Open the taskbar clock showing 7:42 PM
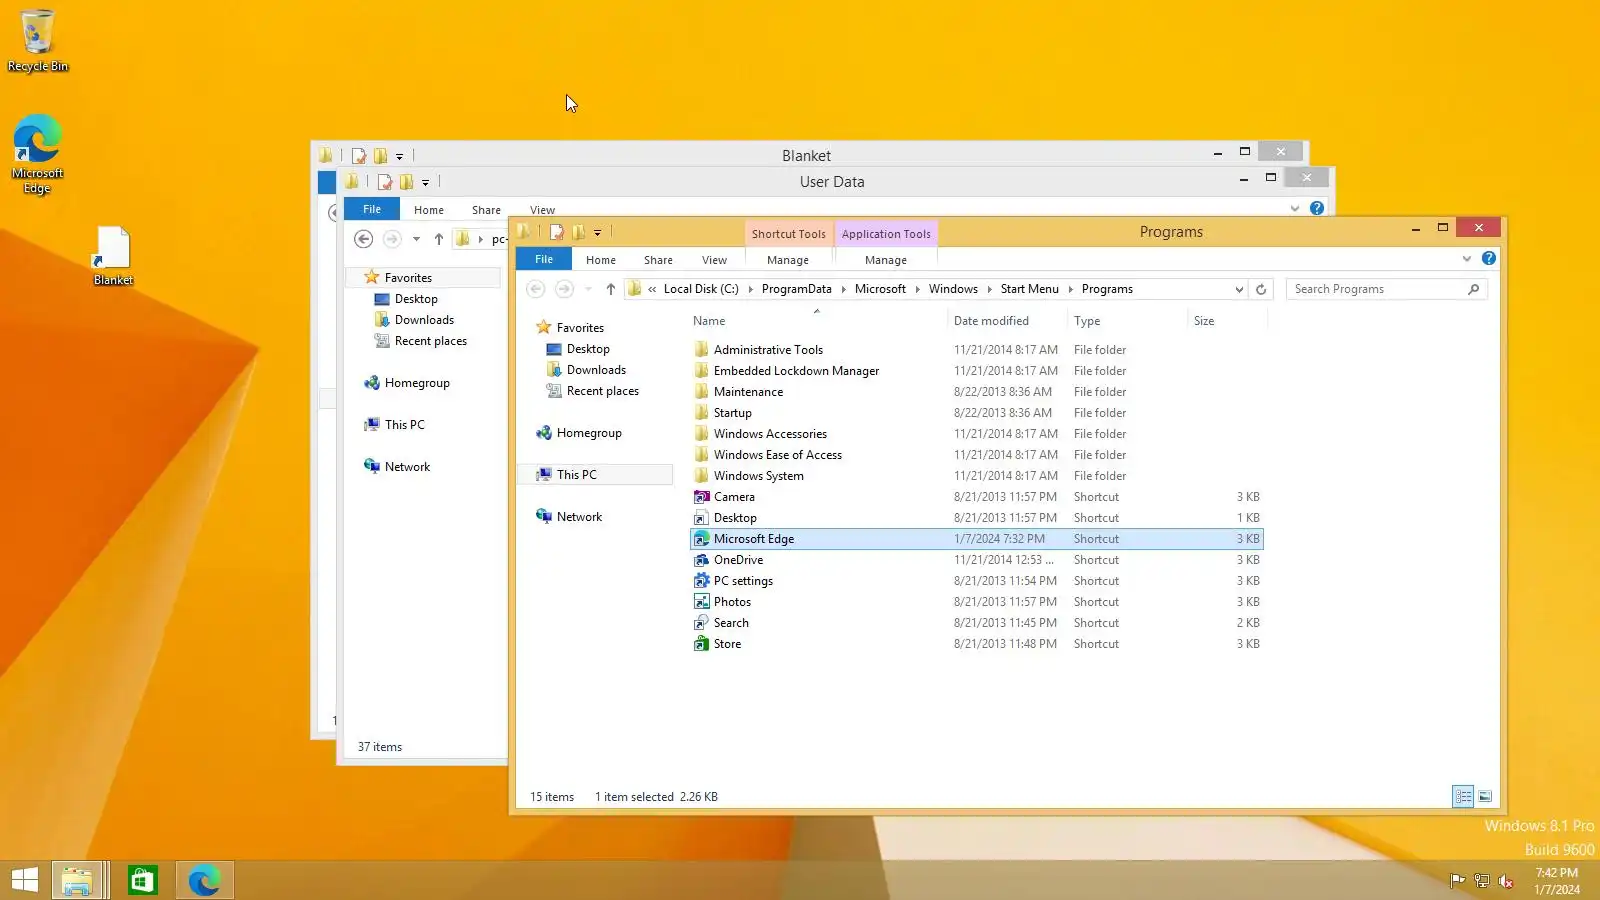The image size is (1600, 900). 1557,881
